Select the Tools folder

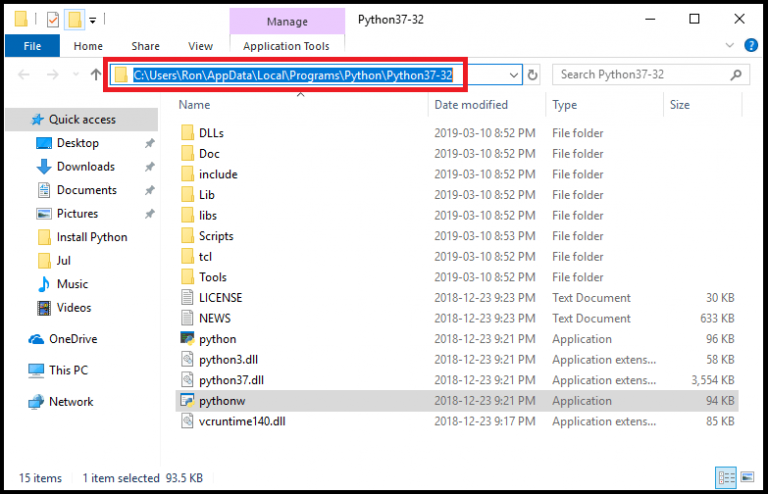pos(213,277)
